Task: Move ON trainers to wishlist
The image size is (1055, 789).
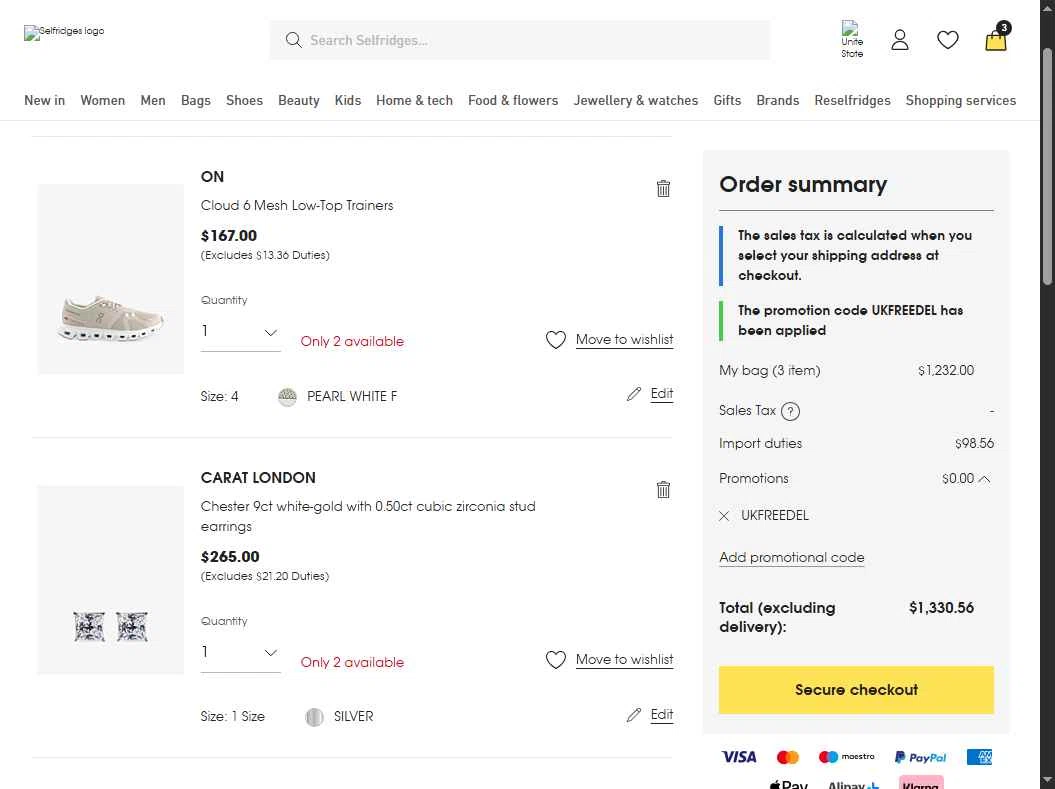Action: (624, 340)
